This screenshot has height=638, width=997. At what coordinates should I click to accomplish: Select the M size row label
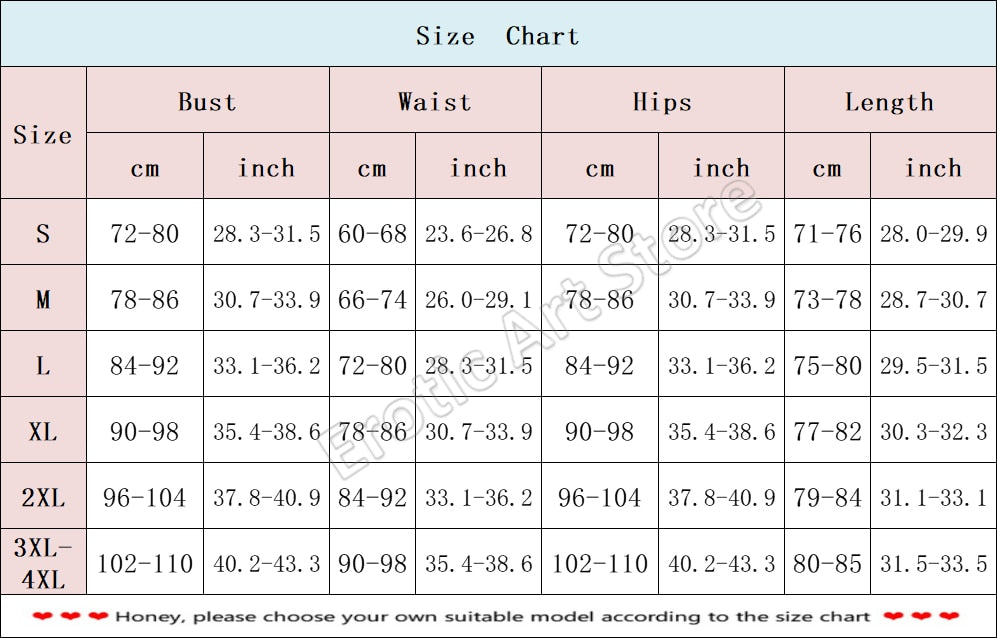43,299
